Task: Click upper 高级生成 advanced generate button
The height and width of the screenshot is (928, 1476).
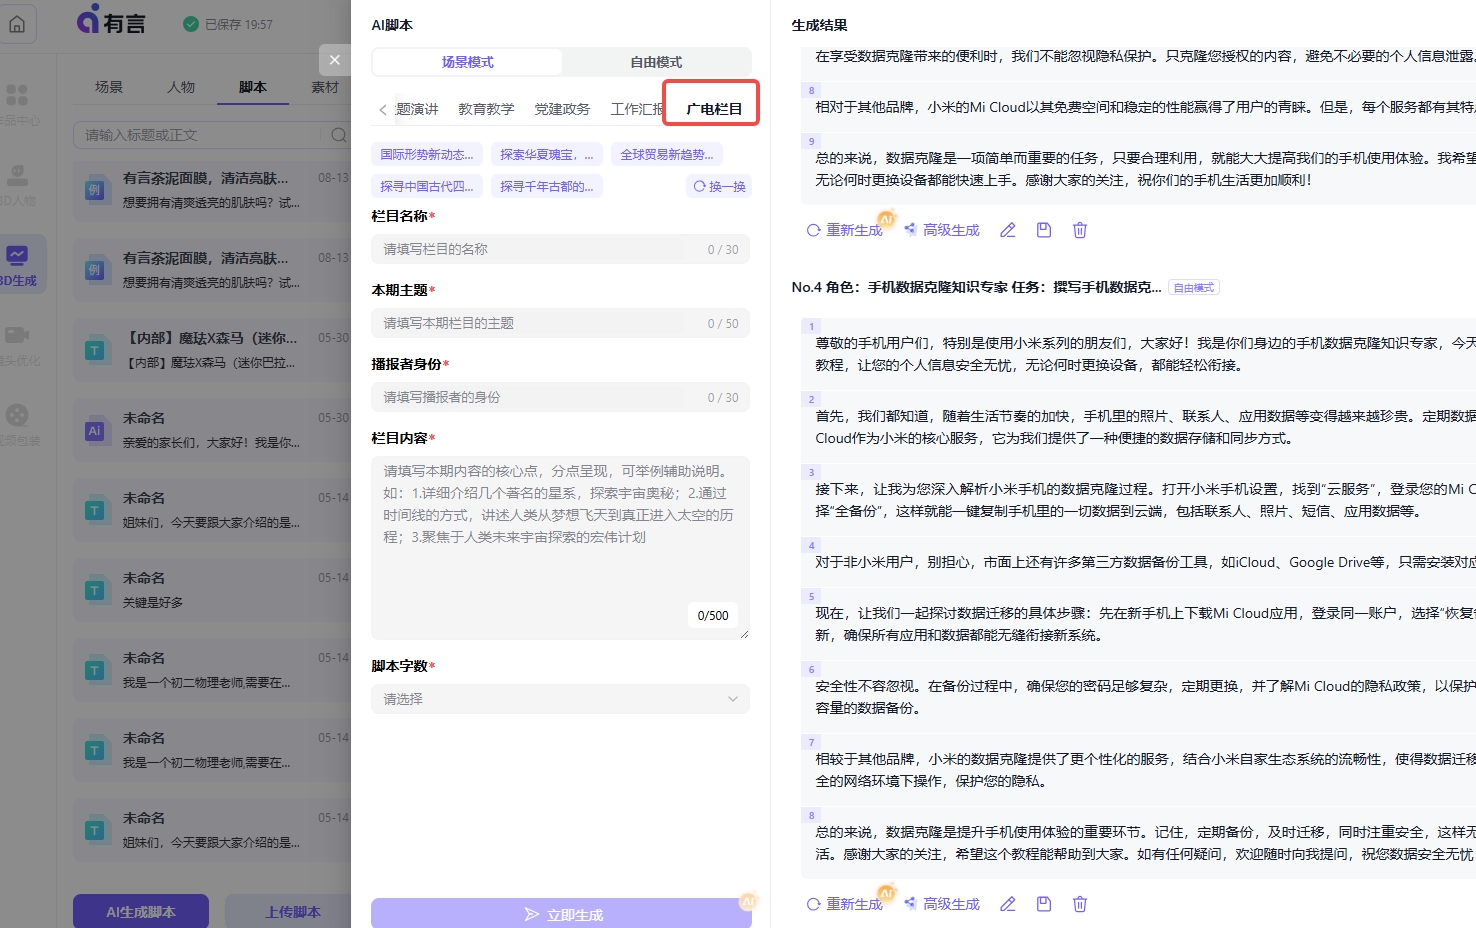Action: pyautogui.click(x=942, y=230)
